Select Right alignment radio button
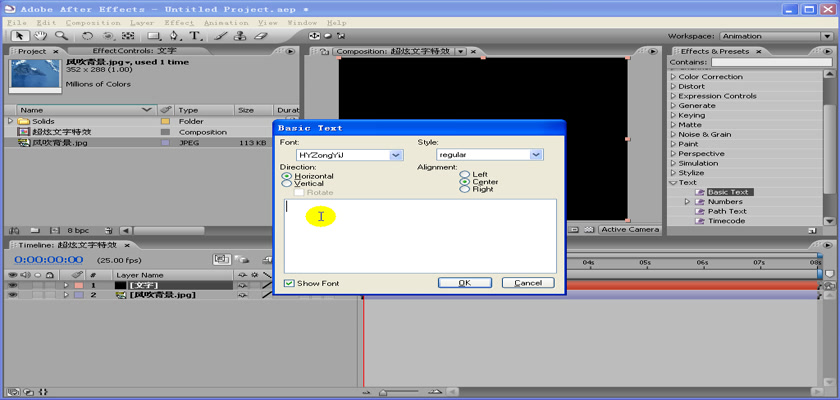 click(x=464, y=189)
